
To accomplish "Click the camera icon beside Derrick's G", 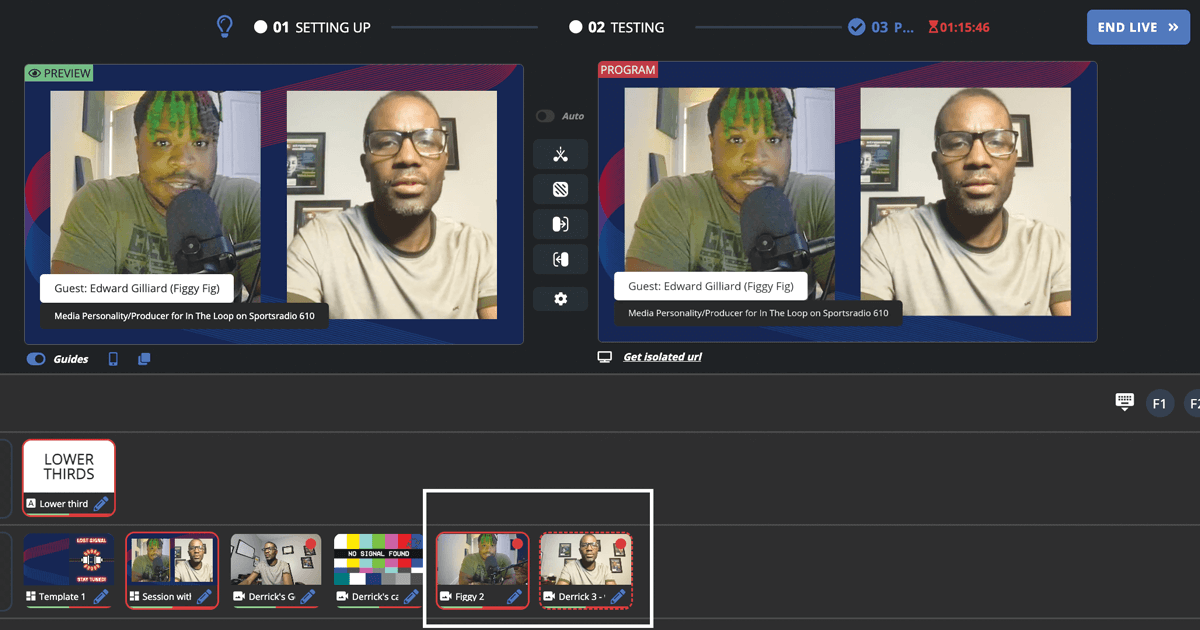I will 239,597.
